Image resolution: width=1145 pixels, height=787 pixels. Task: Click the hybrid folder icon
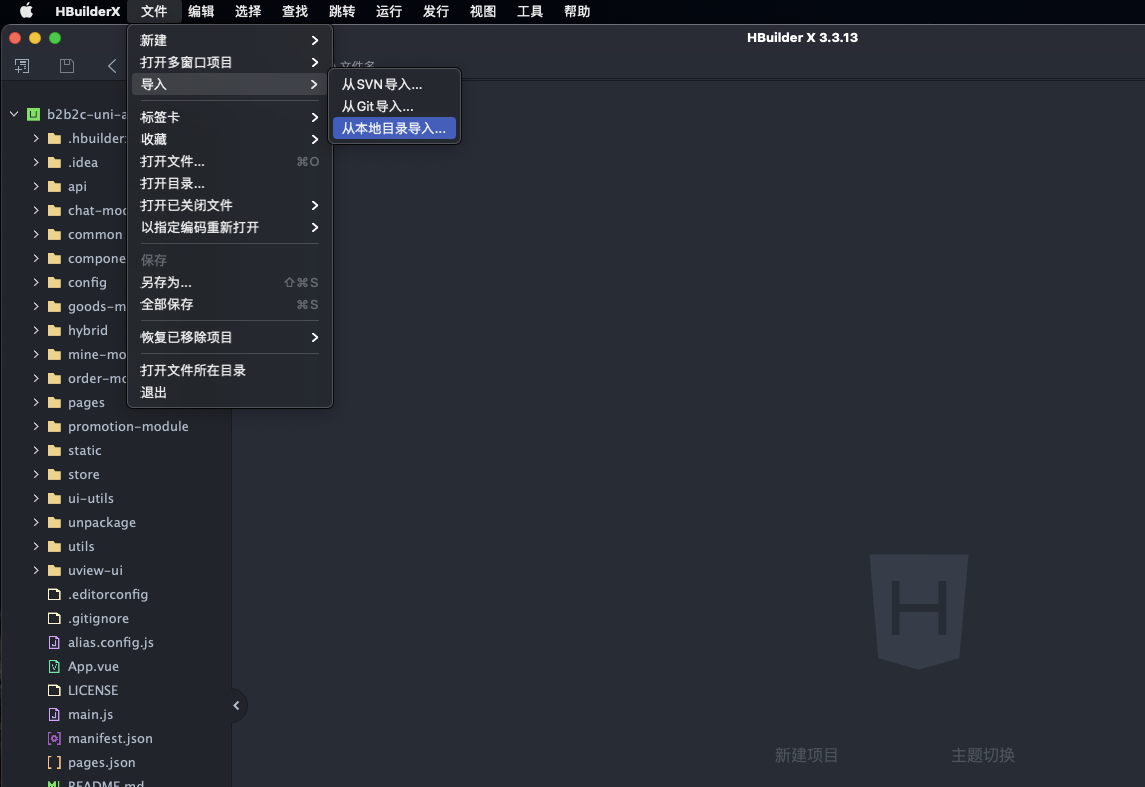[54, 330]
